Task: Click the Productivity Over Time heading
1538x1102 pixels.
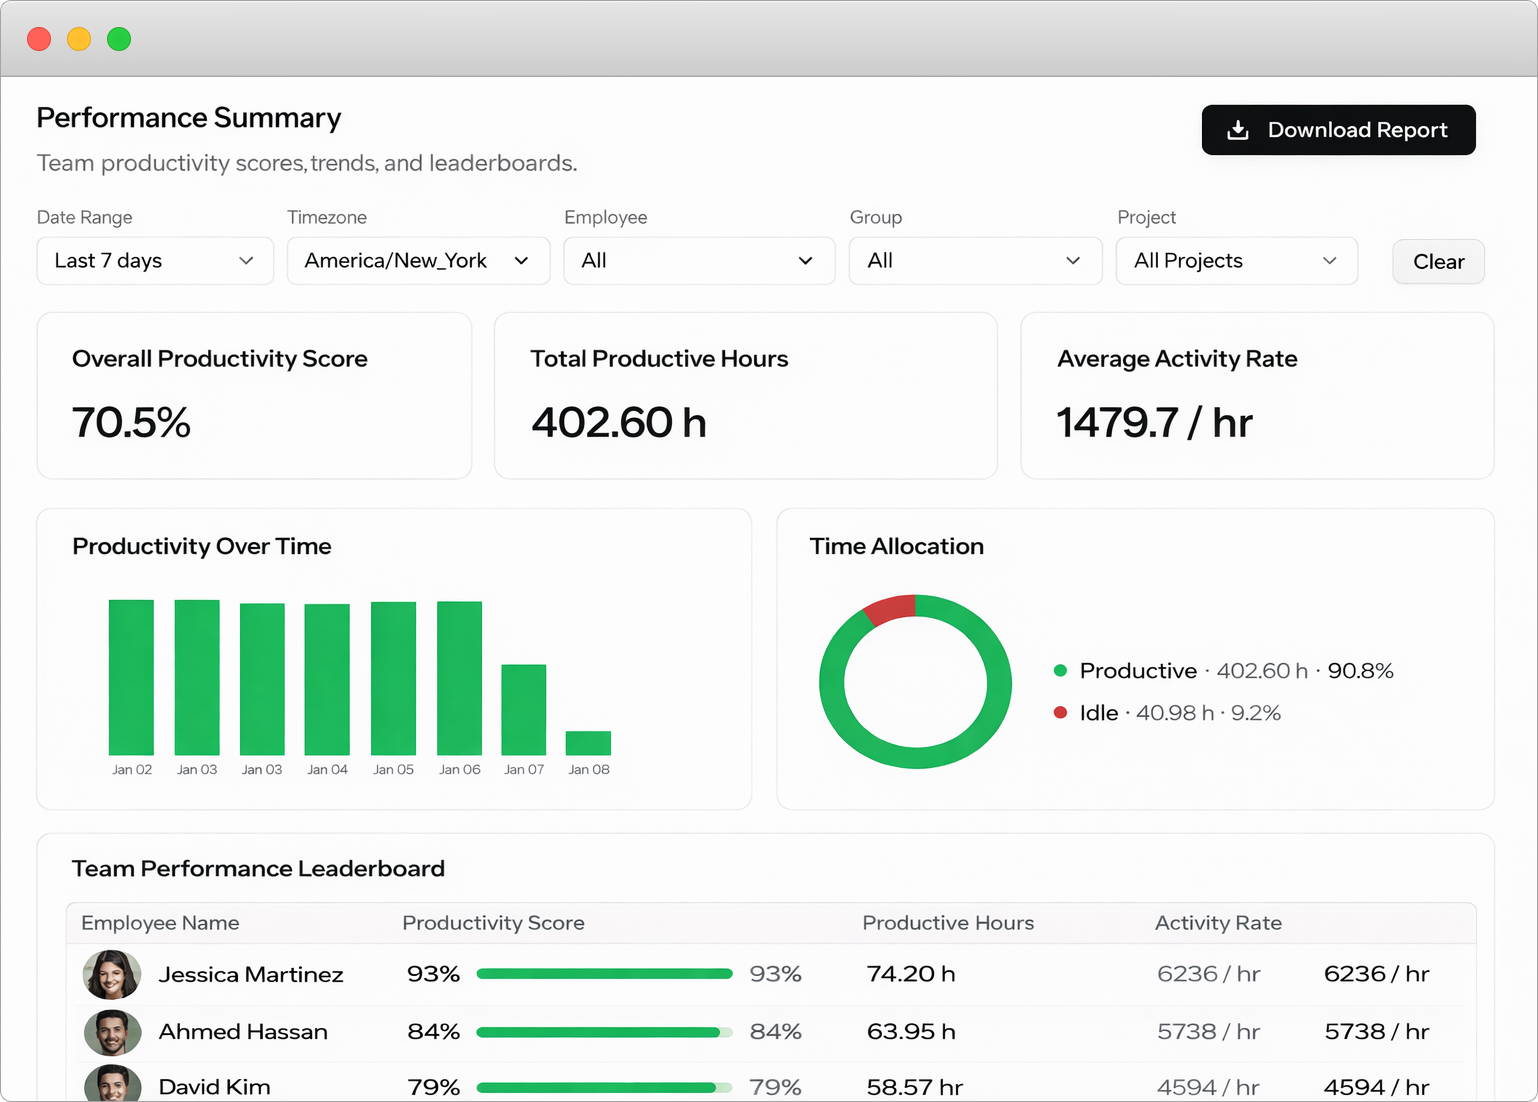Action: point(202,547)
